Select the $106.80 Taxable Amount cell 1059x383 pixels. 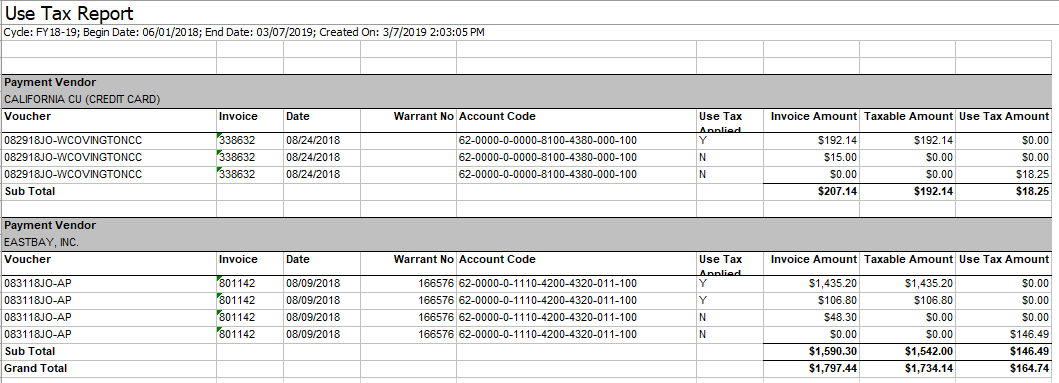(x=907, y=300)
